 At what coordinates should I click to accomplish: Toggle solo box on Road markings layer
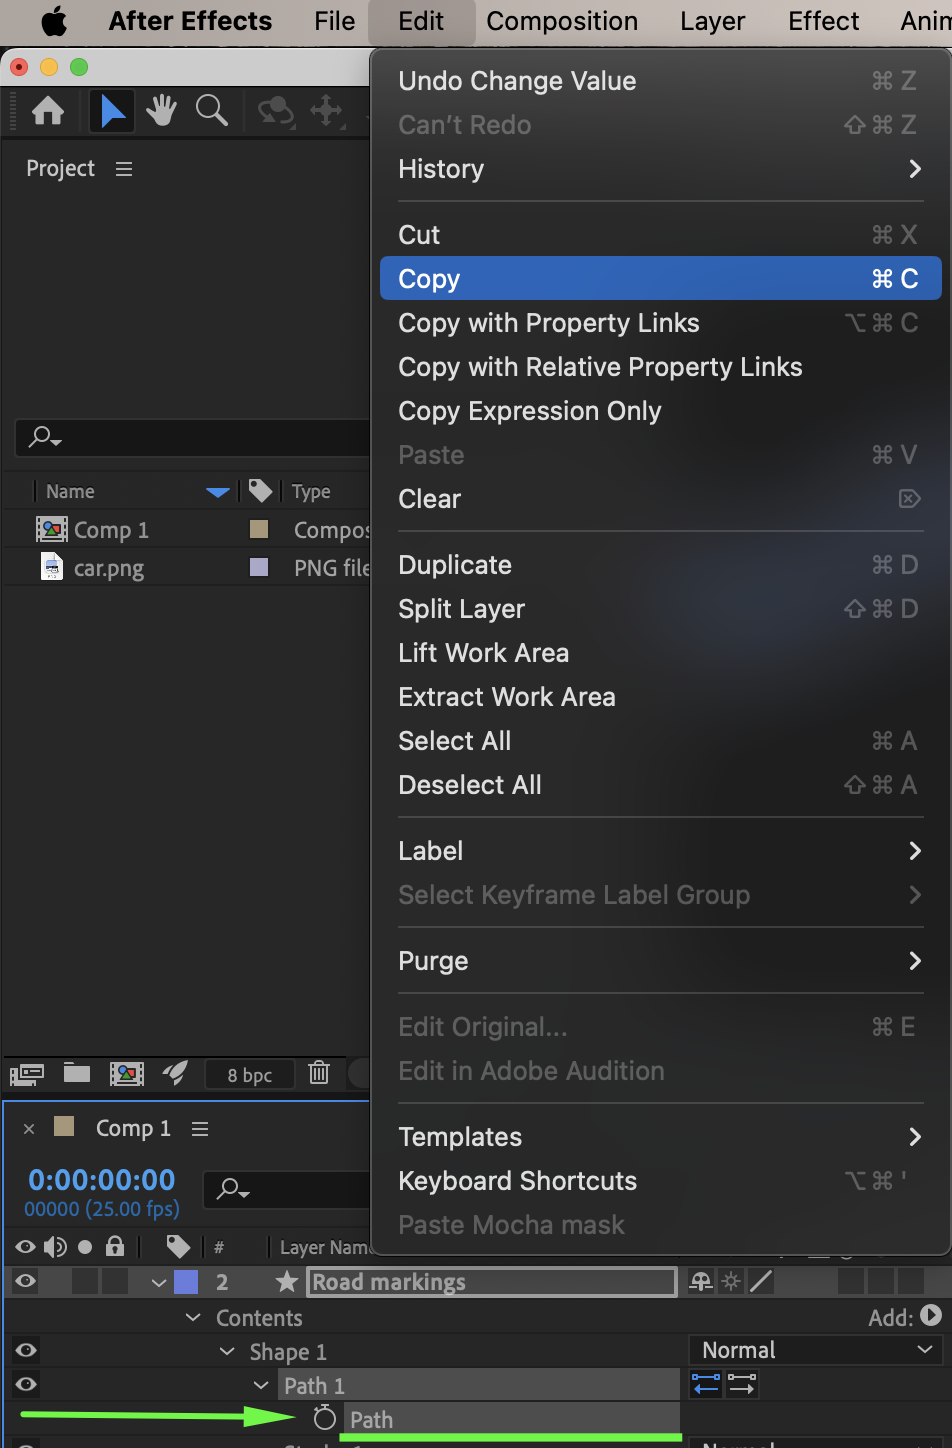pyautogui.click(x=85, y=1281)
